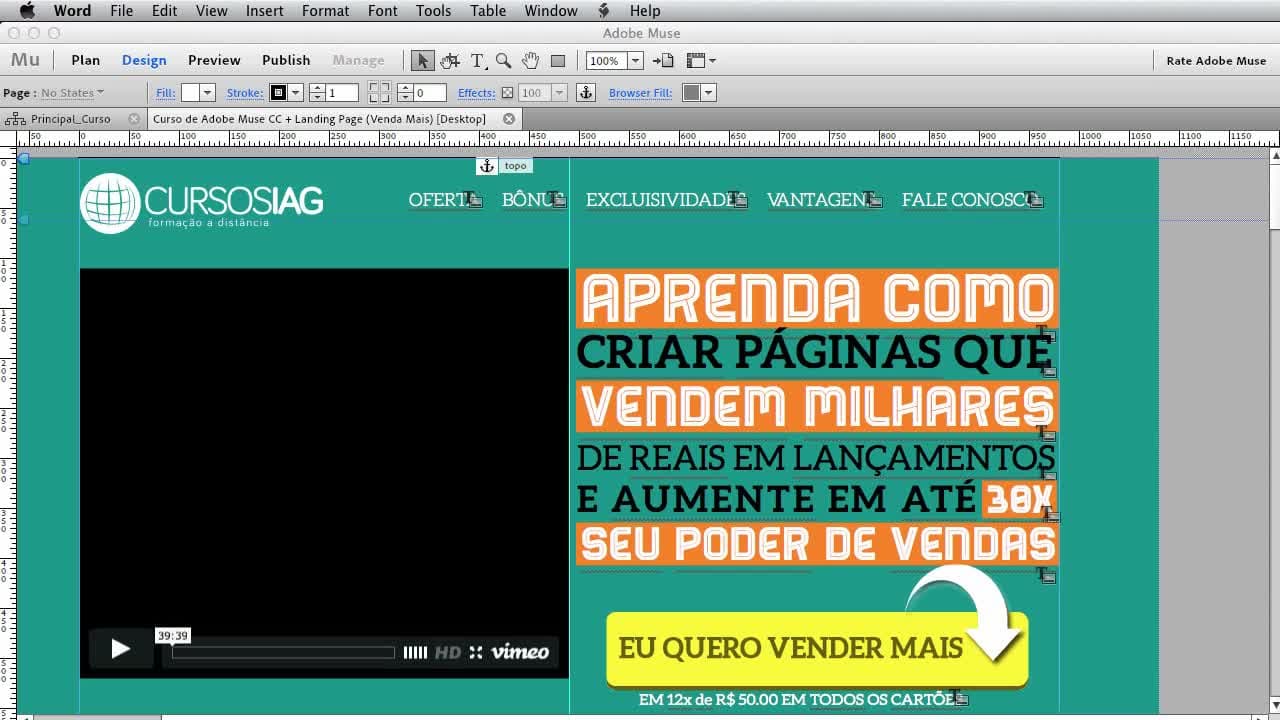Click the anchor link icon in options bar
Image resolution: width=1280 pixels, height=720 pixels.
tap(587, 93)
